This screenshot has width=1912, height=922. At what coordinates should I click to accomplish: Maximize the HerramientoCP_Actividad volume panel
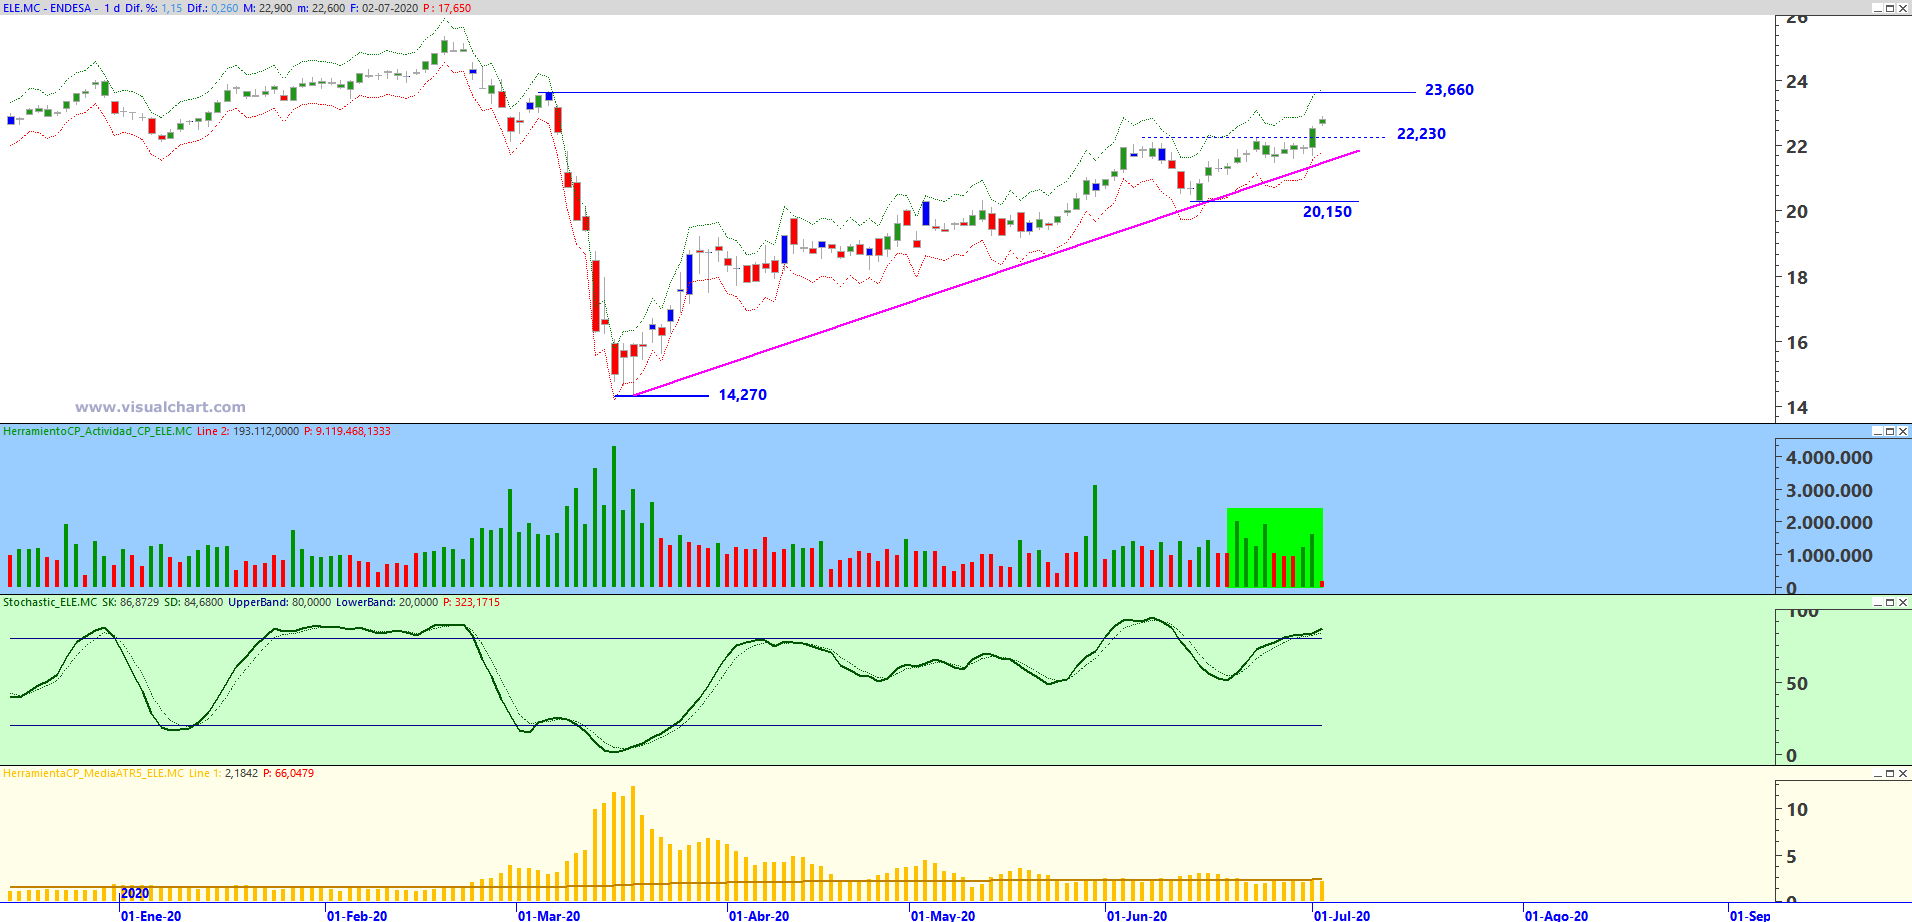click(1890, 431)
